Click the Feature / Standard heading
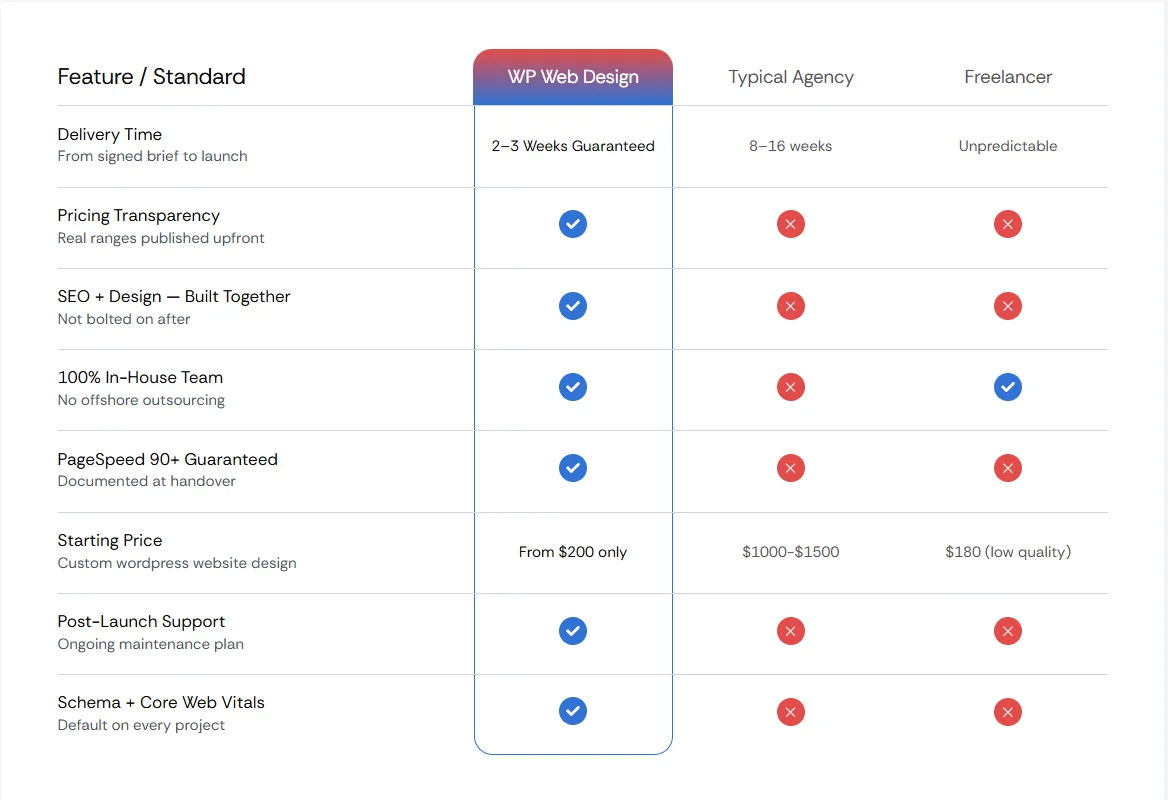Screen dimensions: 1168x800 tap(151, 77)
